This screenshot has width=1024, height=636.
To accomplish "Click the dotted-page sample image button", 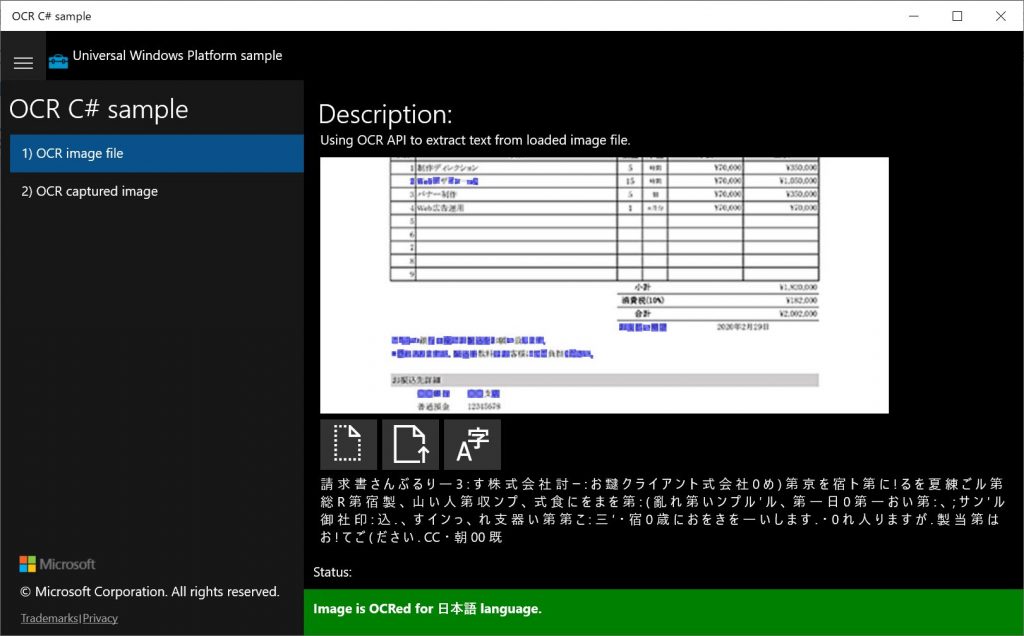I will tap(348, 444).
